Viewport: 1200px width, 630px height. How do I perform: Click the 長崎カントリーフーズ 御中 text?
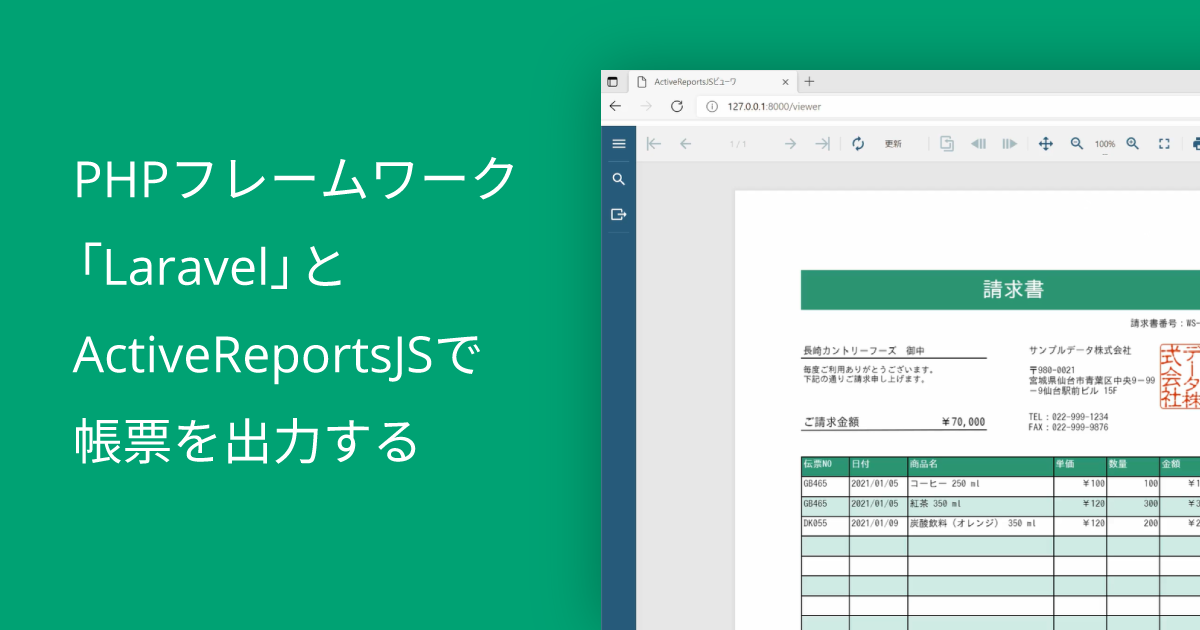pyautogui.click(x=864, y=351)
